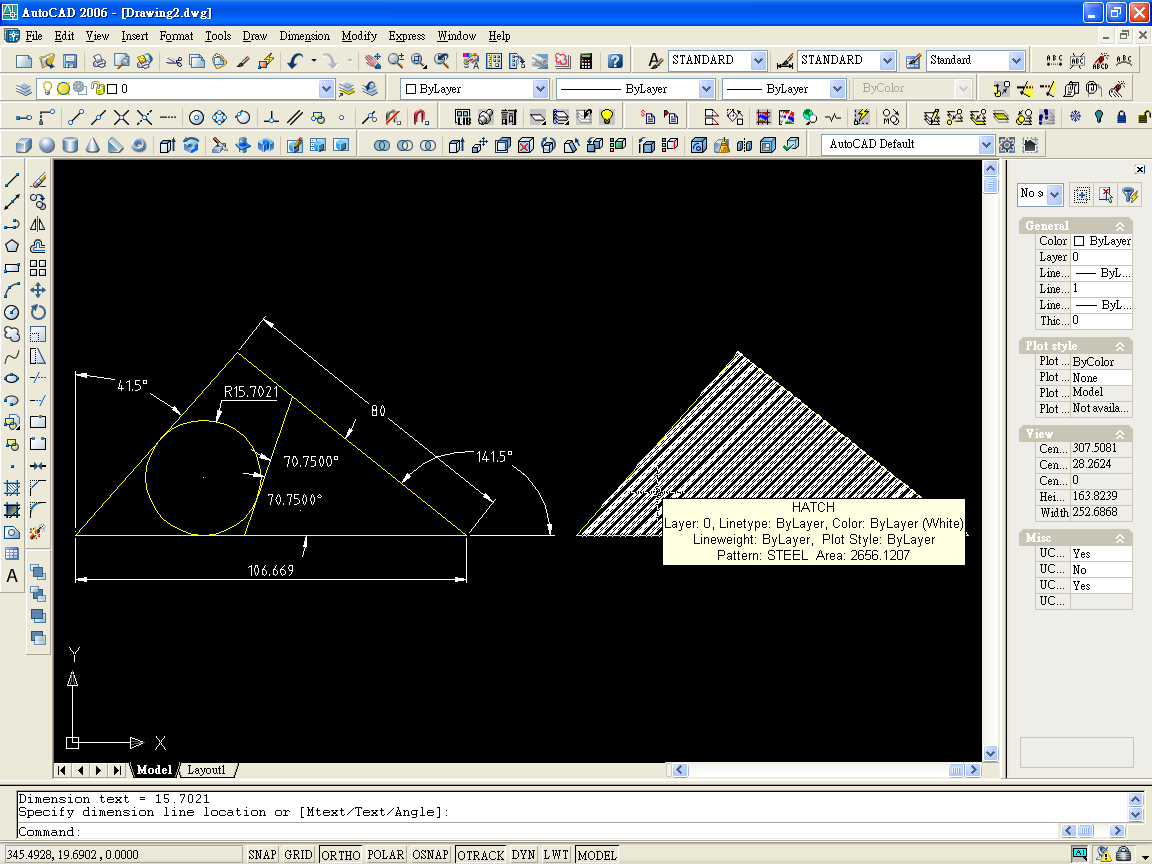The image size is (1152, 864).
Task: Select the Rotate modify tool
Action: coord(38,312)
